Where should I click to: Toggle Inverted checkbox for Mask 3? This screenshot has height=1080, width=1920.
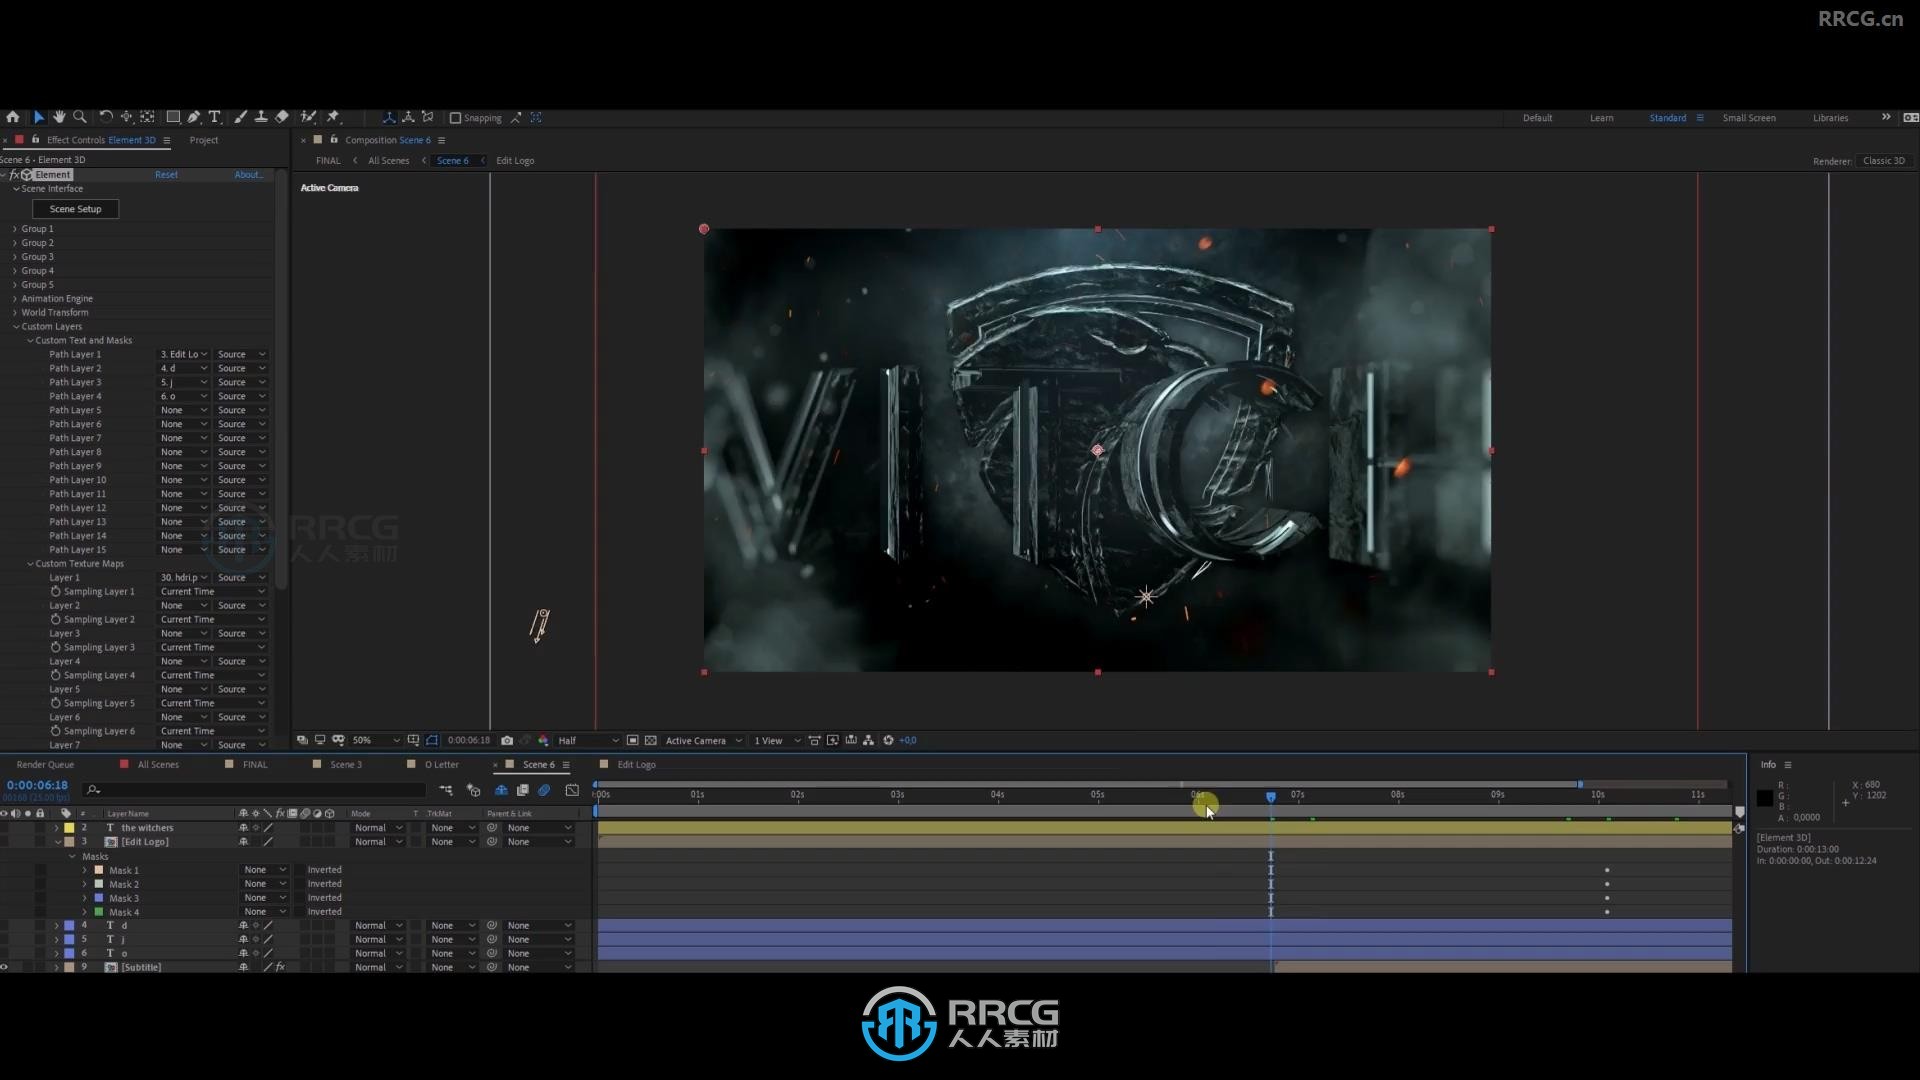coord(301,898)
